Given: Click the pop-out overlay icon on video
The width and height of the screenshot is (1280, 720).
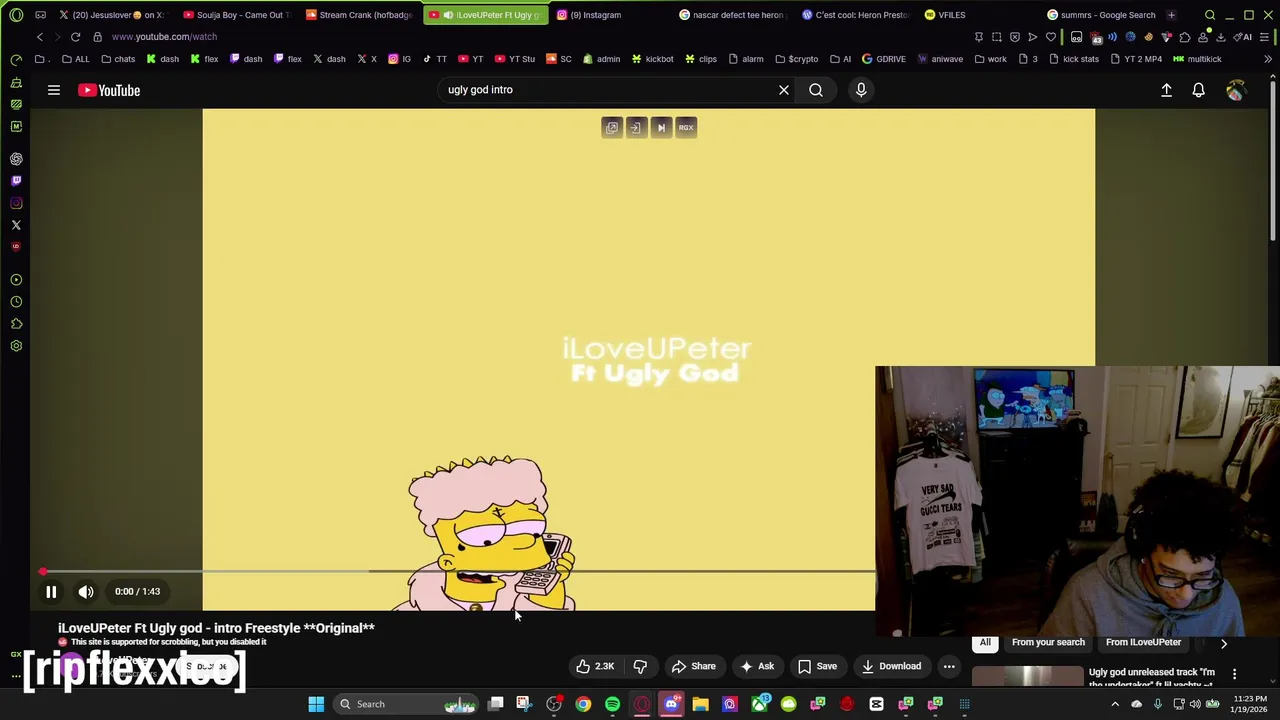Looking at the screenshot, I should [611, 127].
